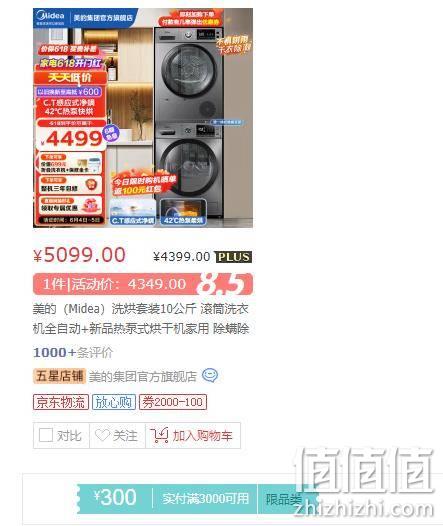Click the 五星店铺 badge
The image size is (443, 526).
click(x=59, y=376)
